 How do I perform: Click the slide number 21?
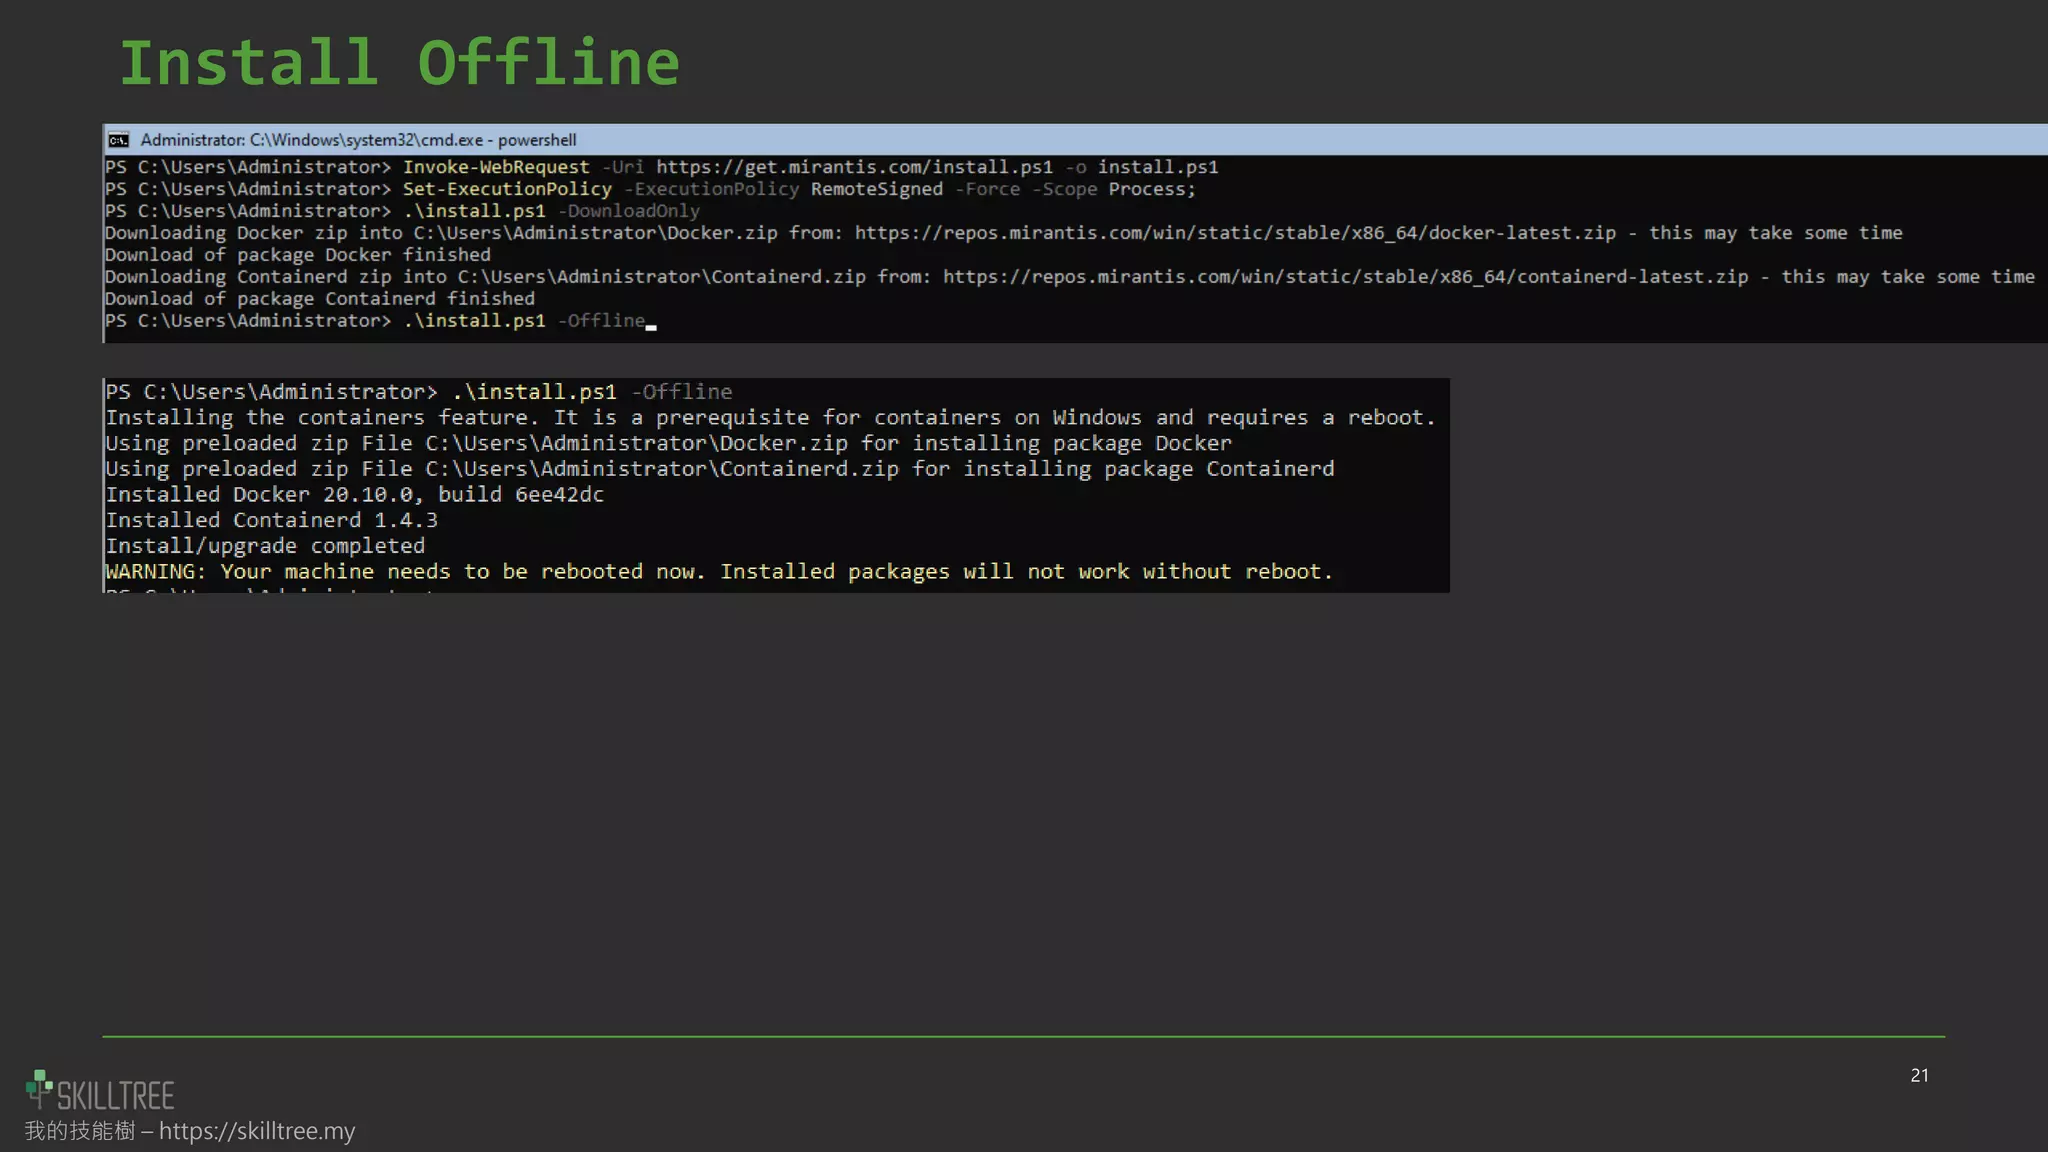click(x=1919, y=1075)
